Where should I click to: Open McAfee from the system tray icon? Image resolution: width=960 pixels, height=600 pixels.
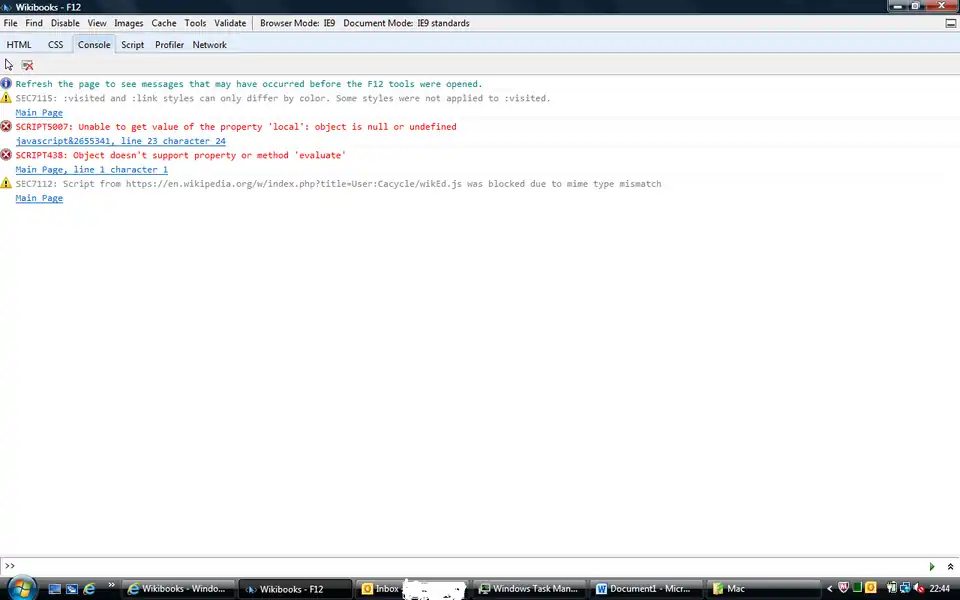[x=843, y=588]
